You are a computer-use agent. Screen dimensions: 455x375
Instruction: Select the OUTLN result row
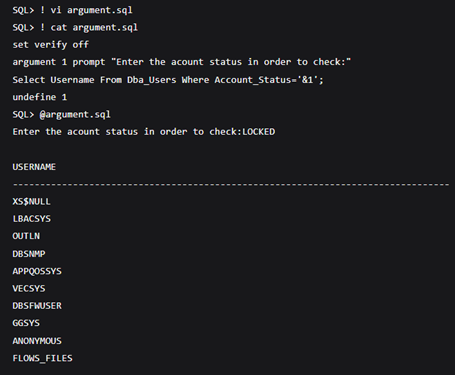26,236
